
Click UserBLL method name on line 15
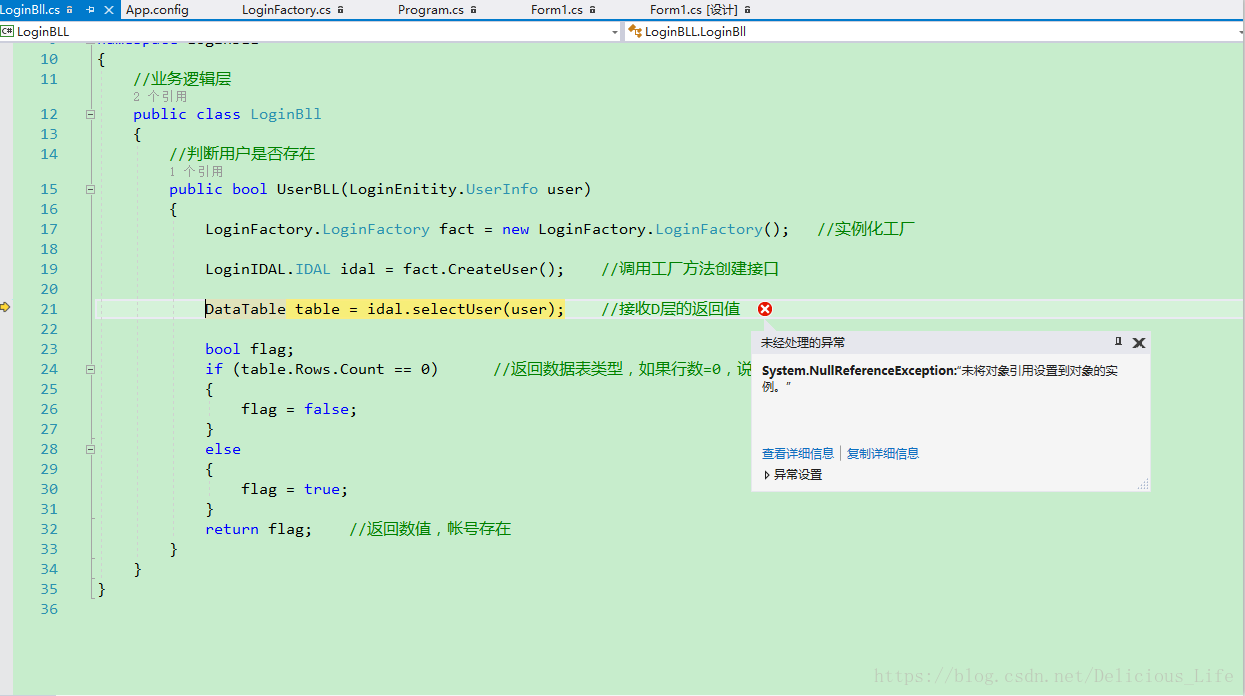[308, 189]
